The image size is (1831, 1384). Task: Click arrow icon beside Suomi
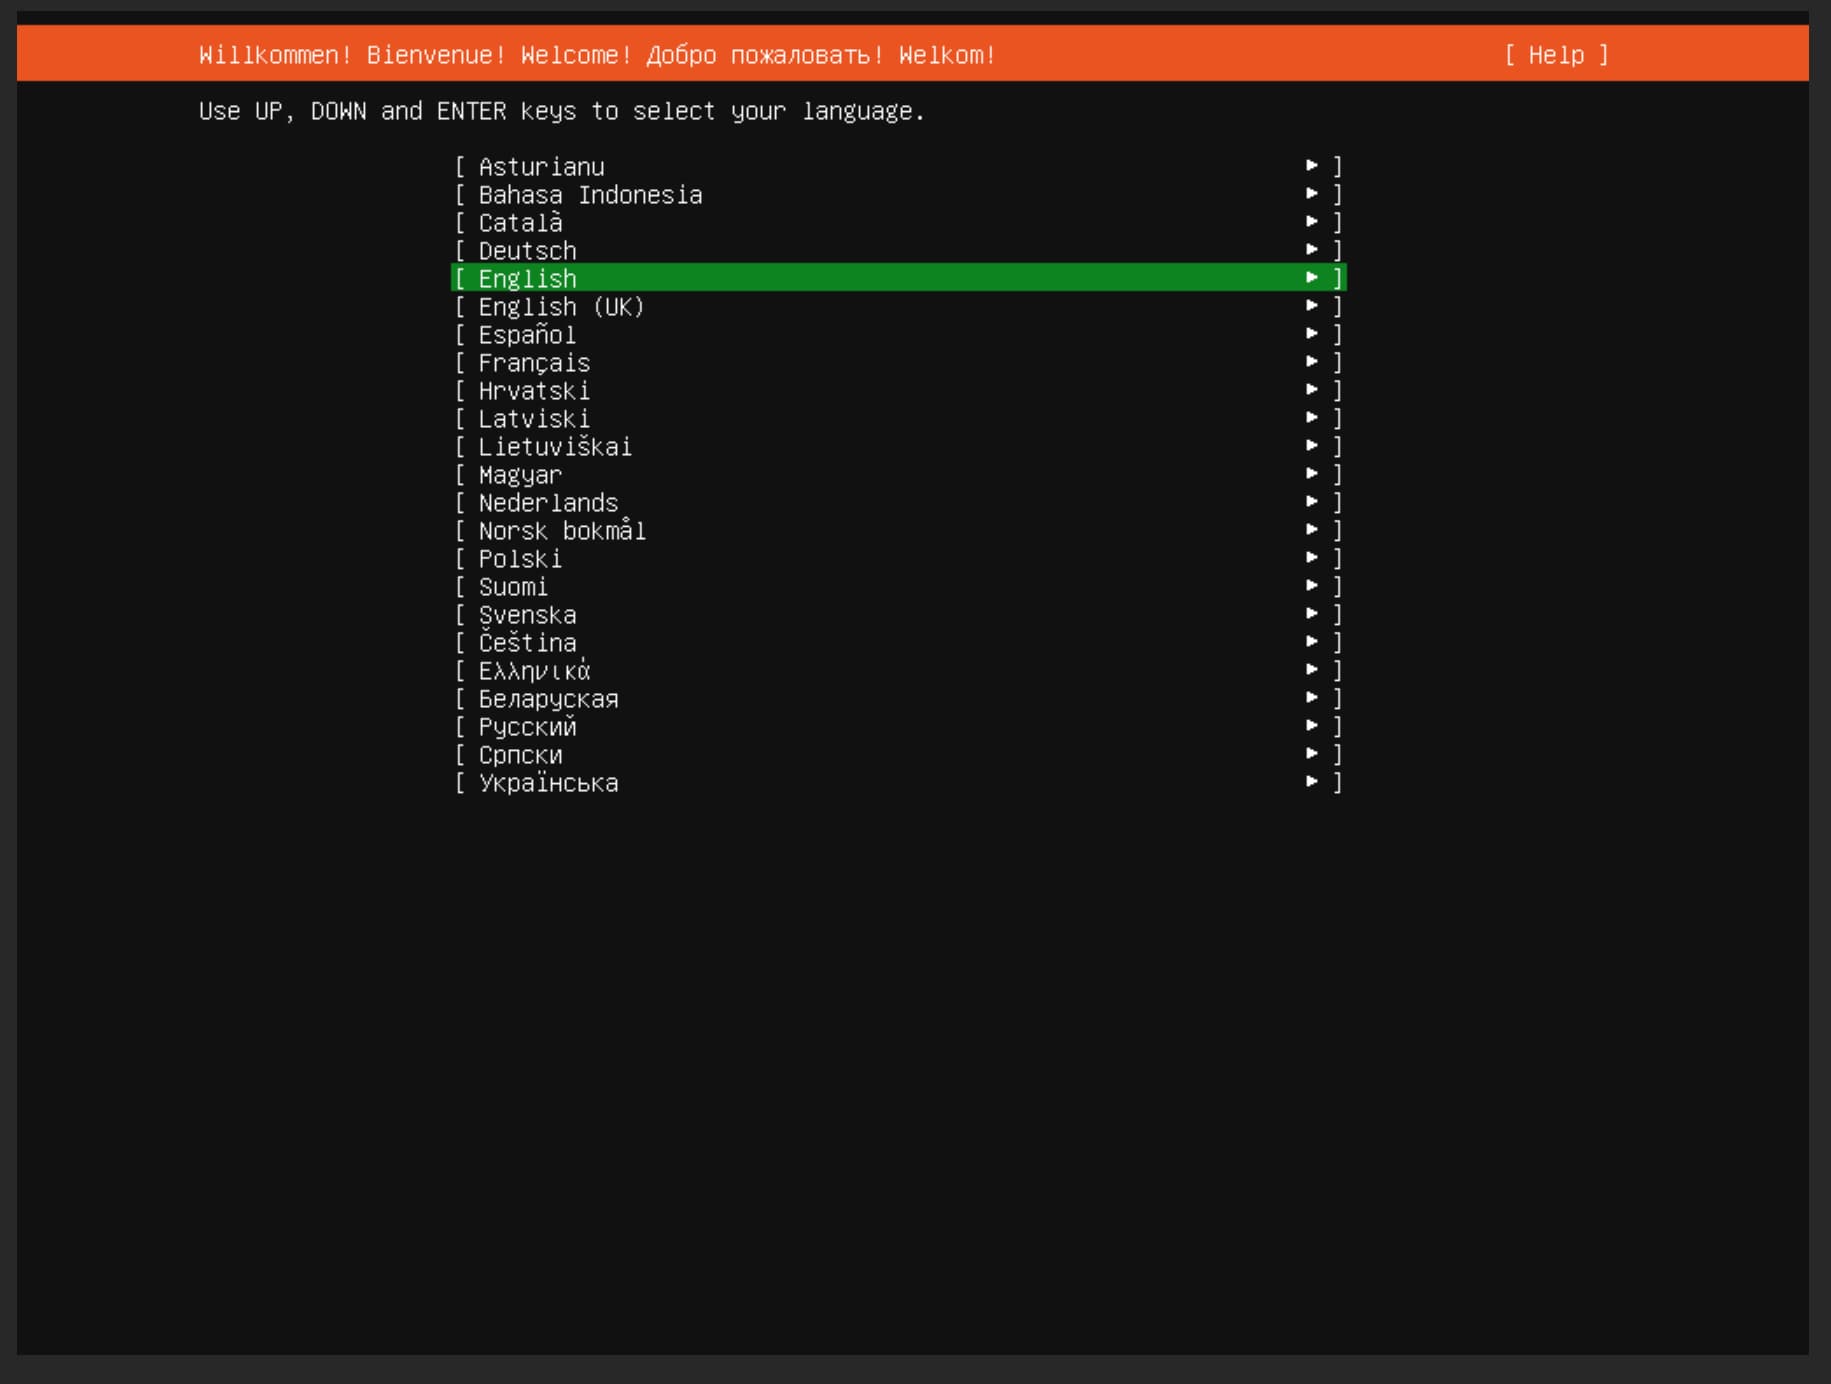coord(1312,585)
